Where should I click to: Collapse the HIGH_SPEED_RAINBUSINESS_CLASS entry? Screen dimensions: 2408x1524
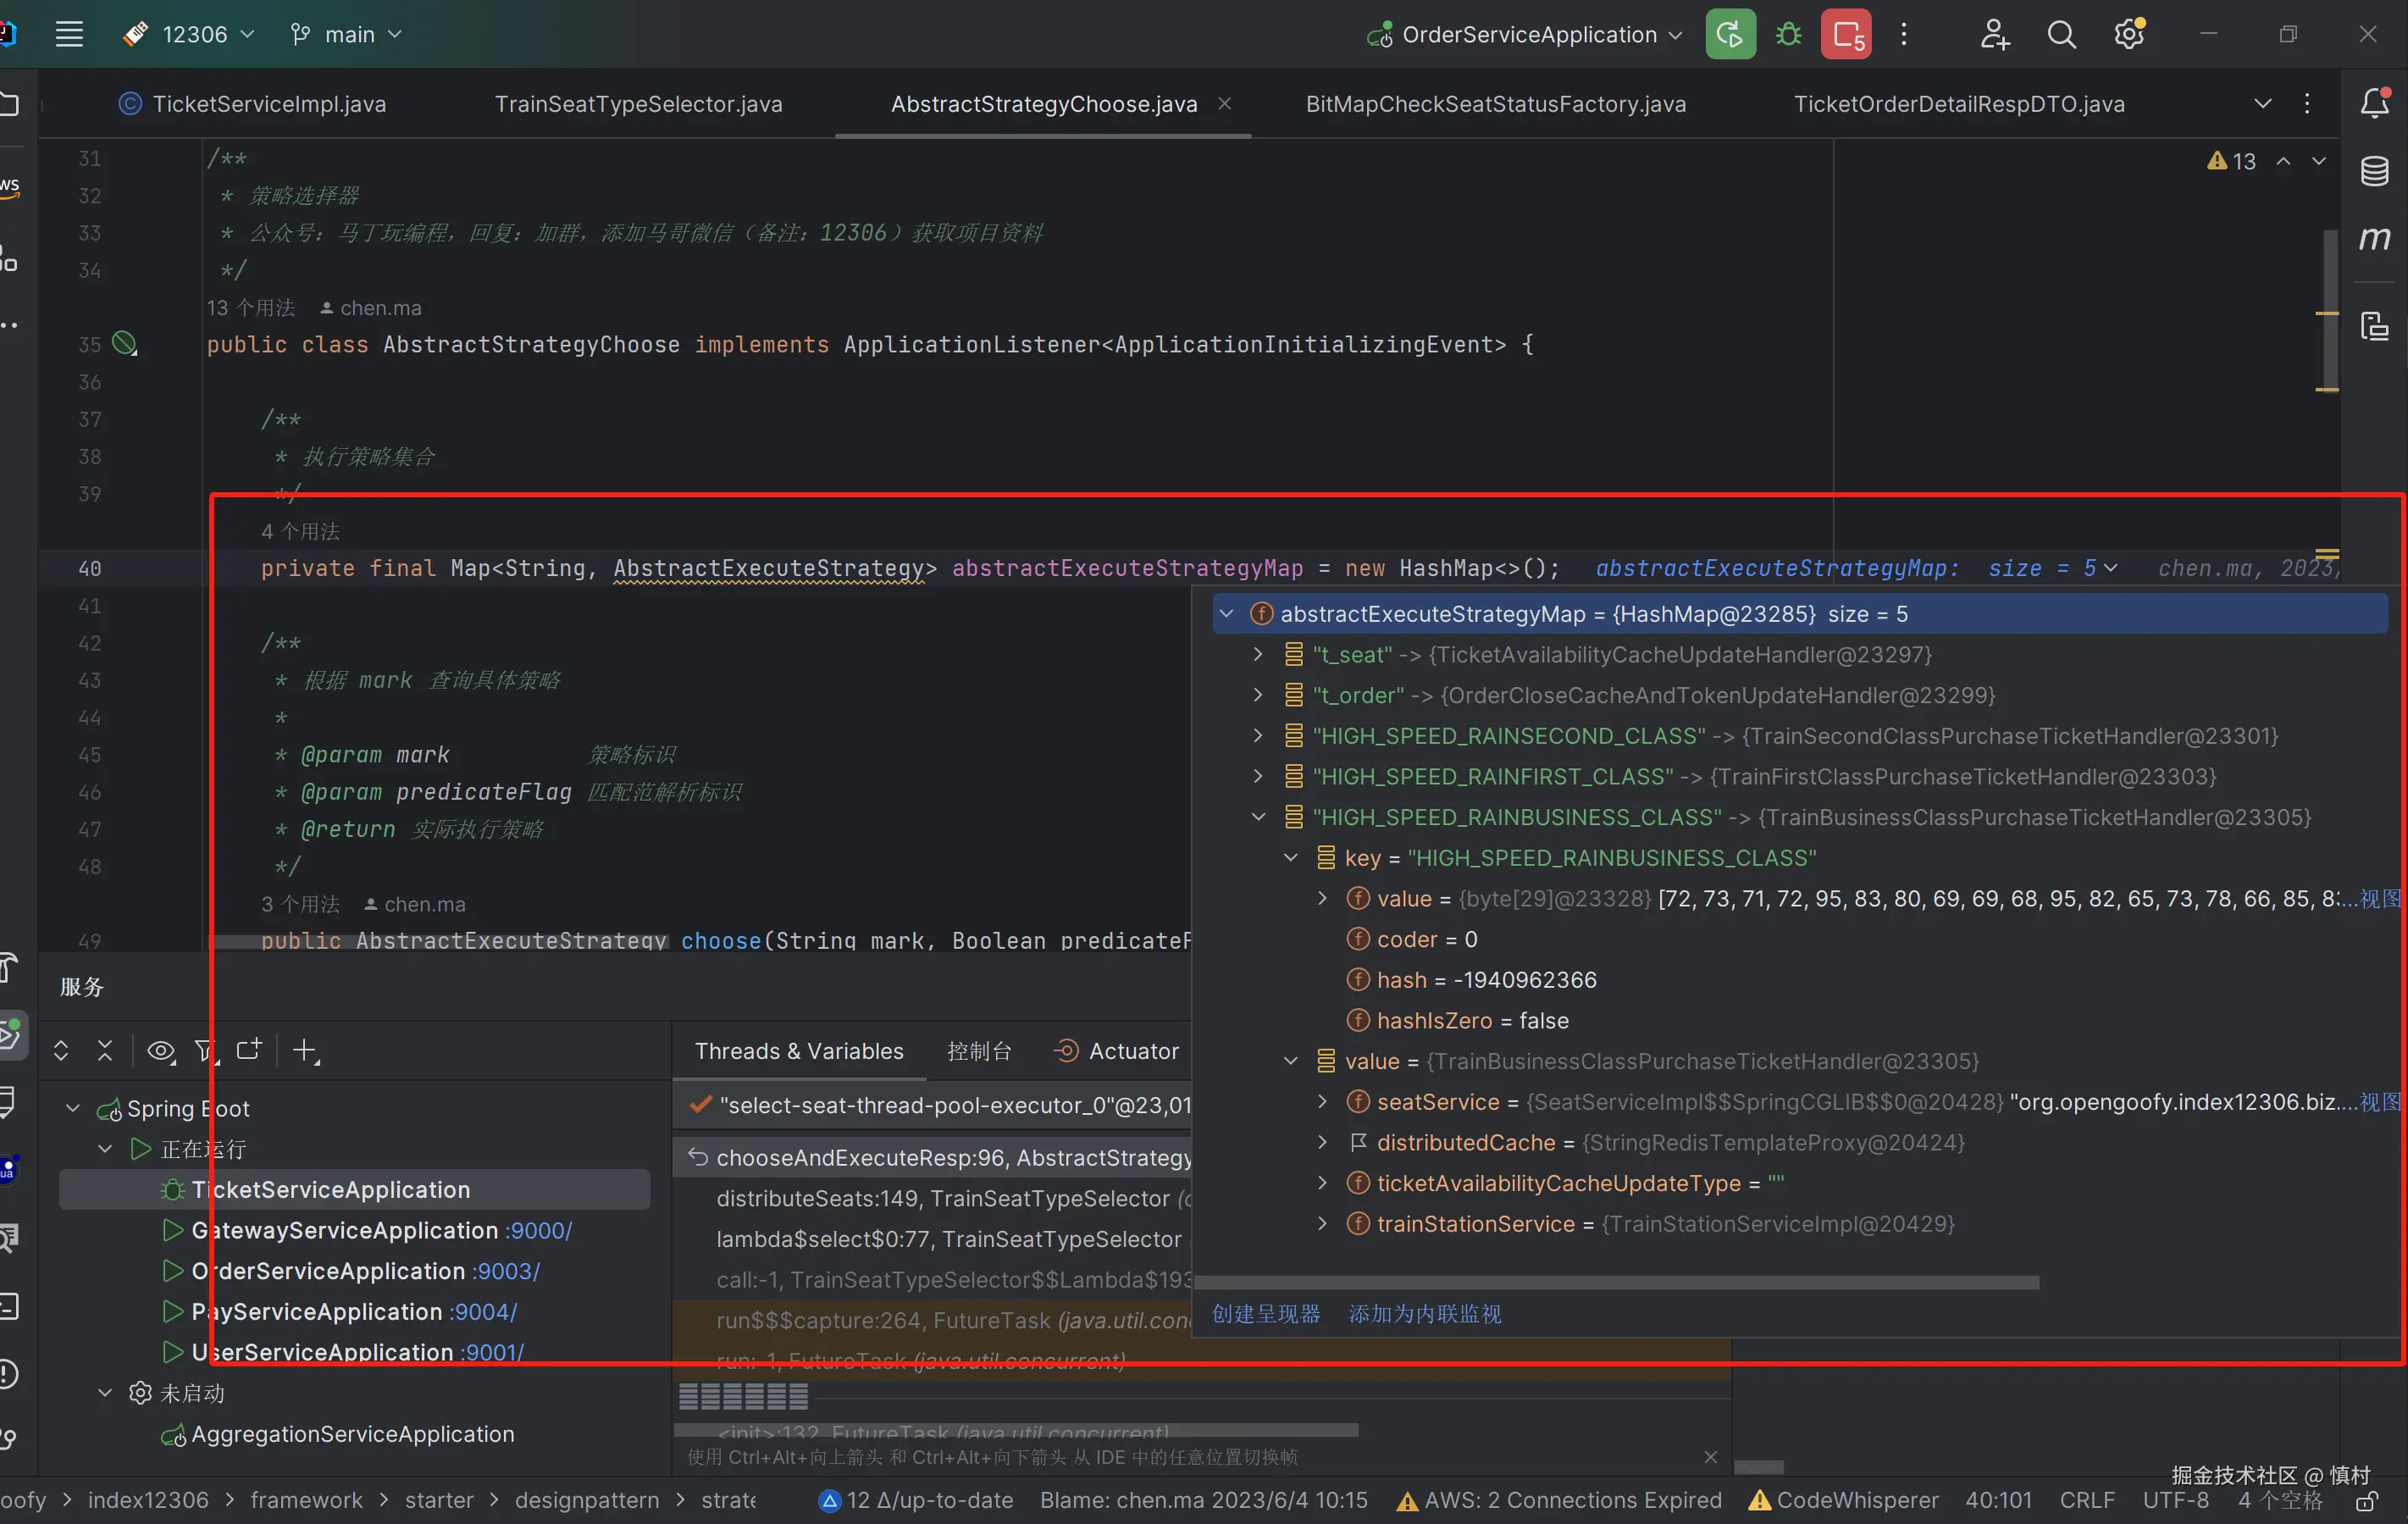pos(1258,817)
